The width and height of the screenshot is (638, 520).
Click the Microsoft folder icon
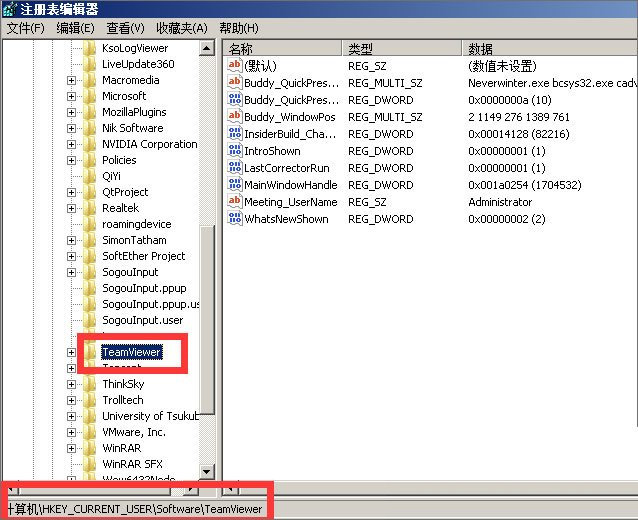[90, 96]
